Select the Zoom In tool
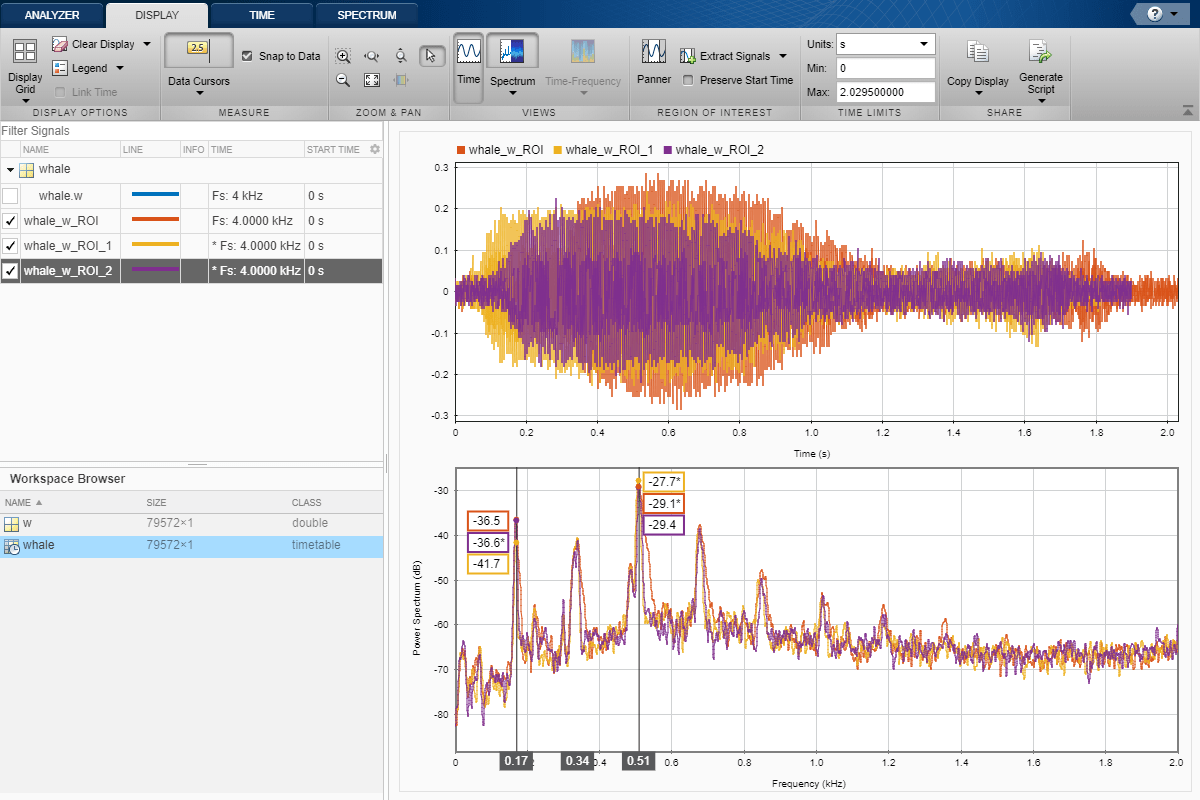 point(343,57)
